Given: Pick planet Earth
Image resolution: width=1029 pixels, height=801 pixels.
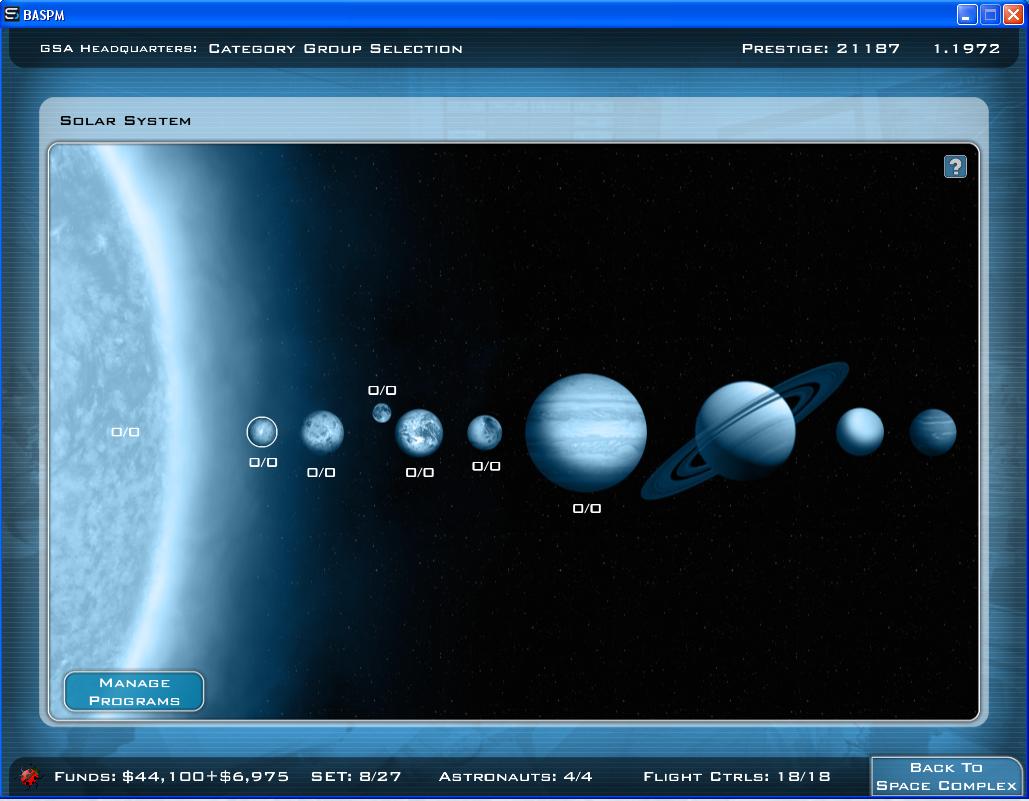Looking at the screenshot, I should click(419, 433).
